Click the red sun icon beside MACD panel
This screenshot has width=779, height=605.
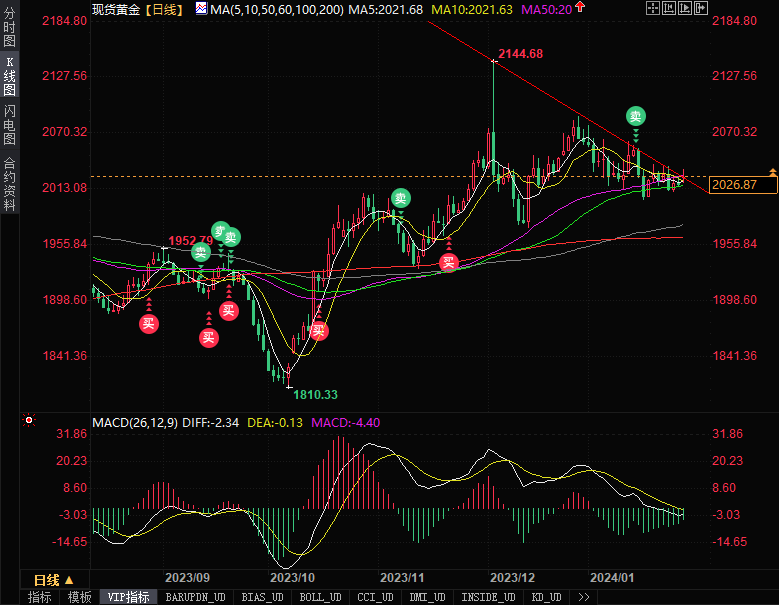coord(29,423)
